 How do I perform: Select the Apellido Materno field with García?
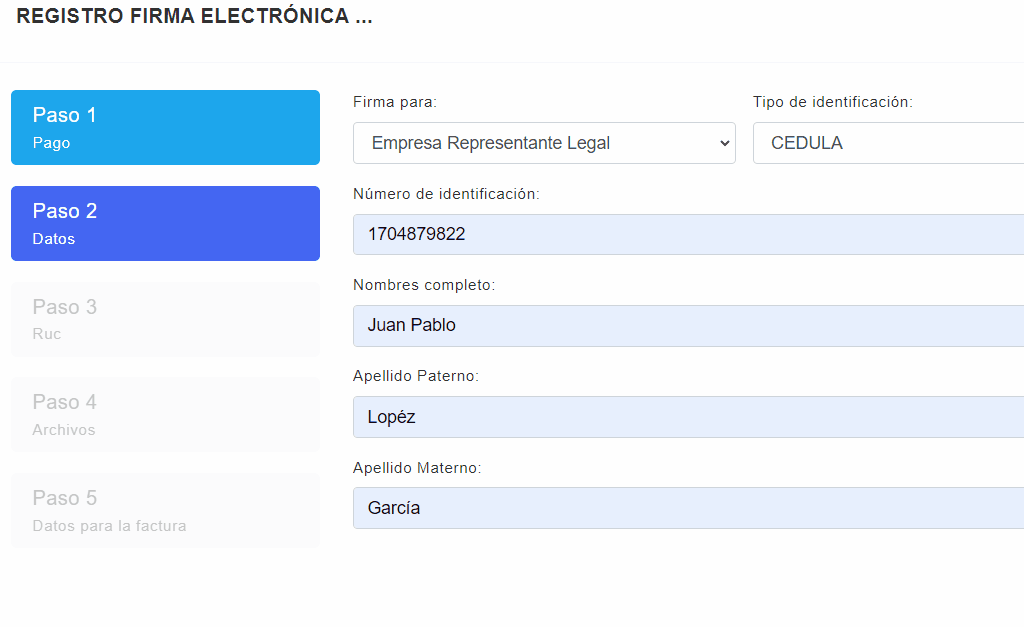tap(688, 507)
